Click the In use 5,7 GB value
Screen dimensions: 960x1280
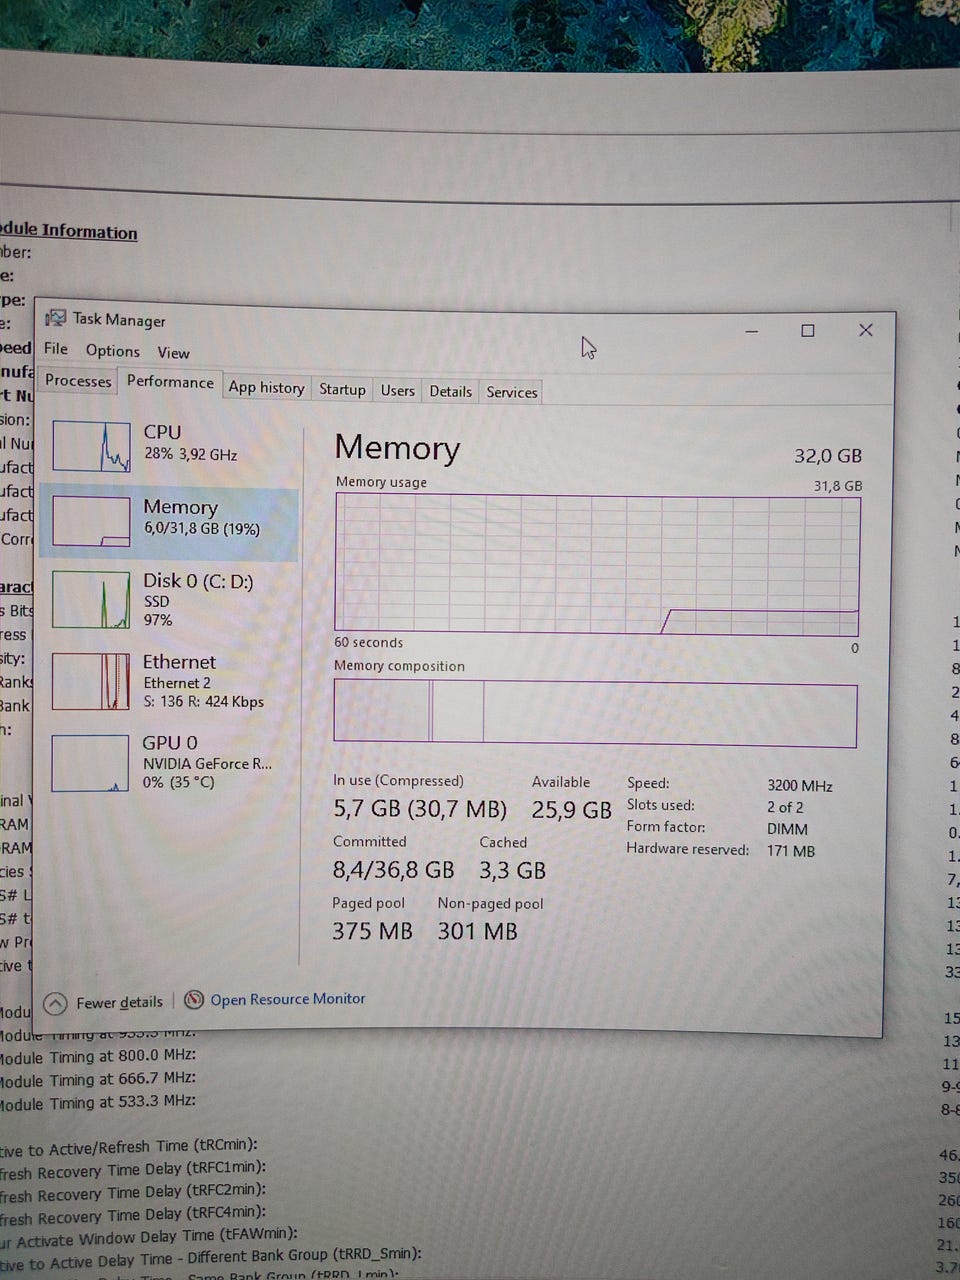point(420,809)
